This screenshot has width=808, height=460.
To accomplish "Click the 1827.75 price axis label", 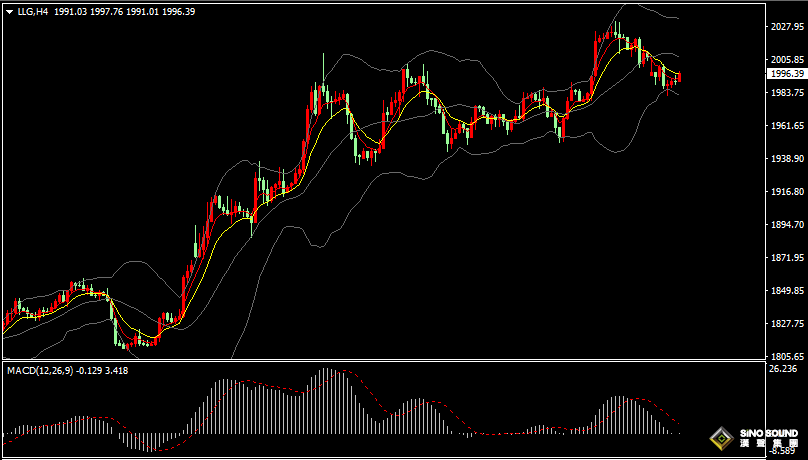I will point(785,324).
